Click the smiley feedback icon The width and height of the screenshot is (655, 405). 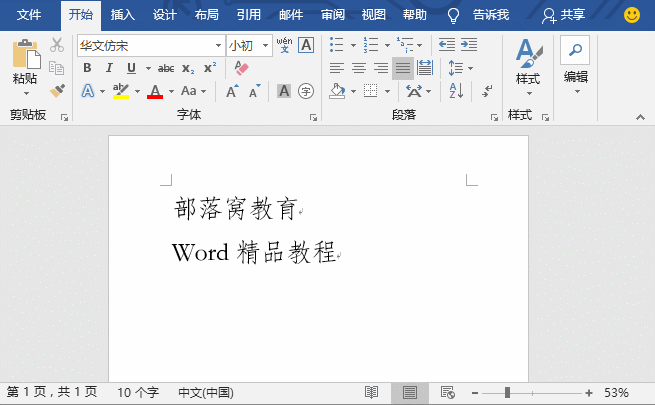point(632,15)
